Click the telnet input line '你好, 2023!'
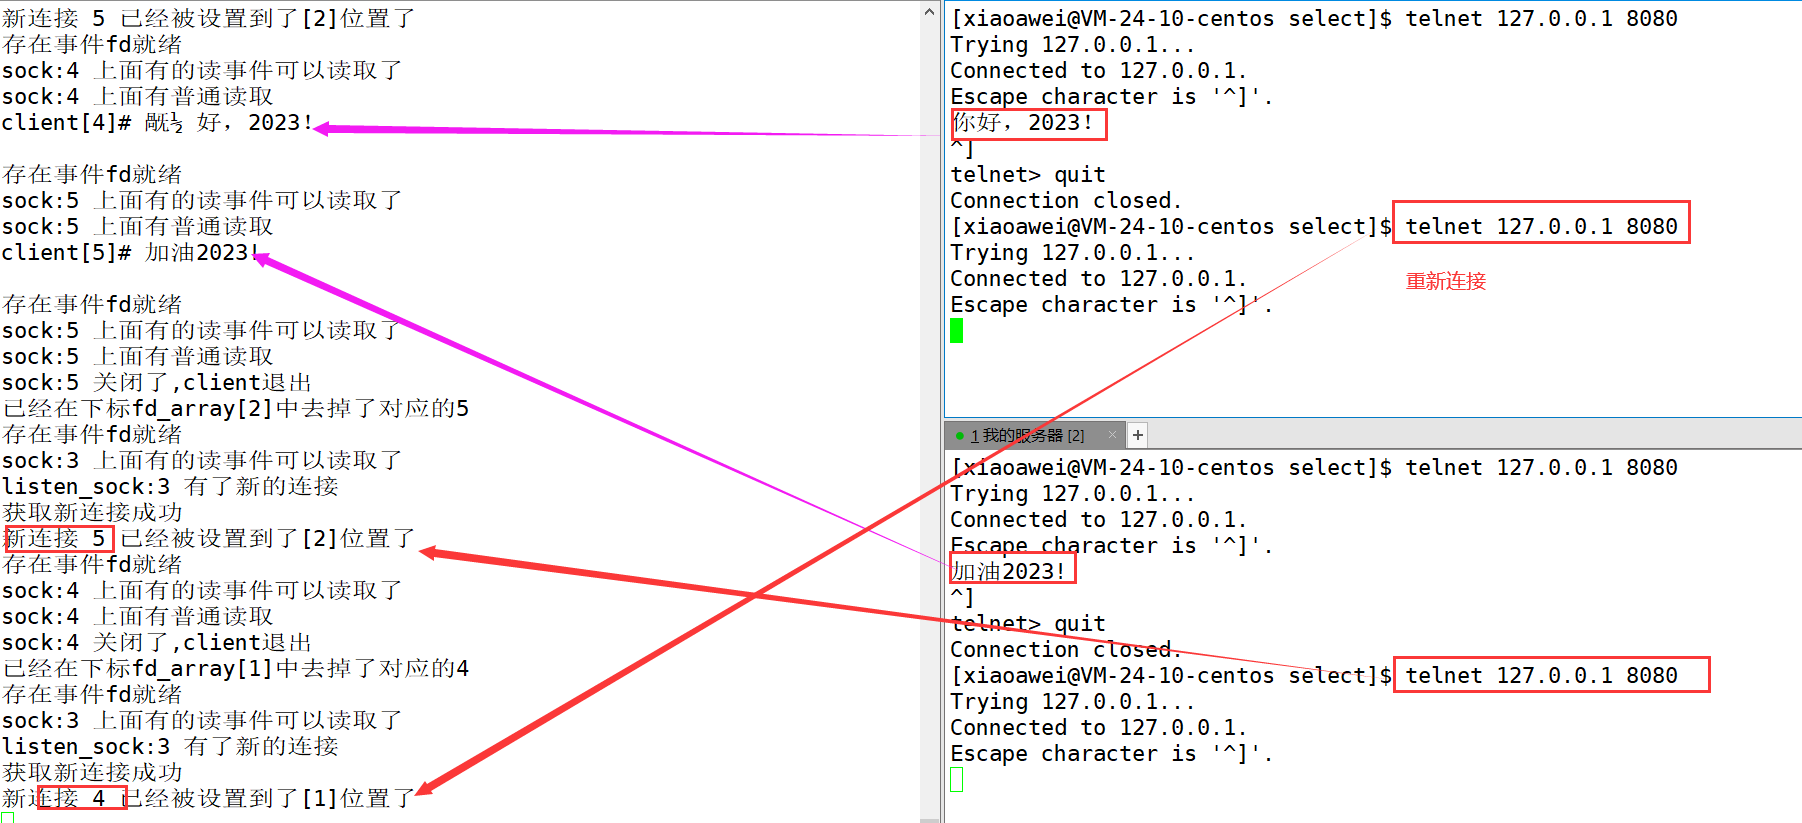This screenshot has height=823, width=1802. click(x=1022, y=122)
